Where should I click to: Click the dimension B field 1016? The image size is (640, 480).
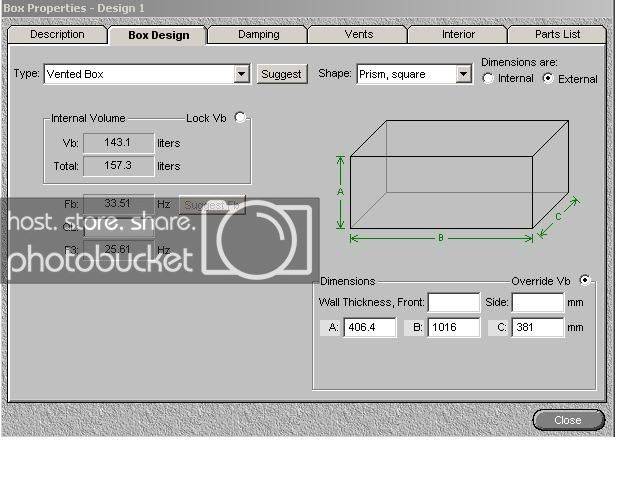coord(454,327)
